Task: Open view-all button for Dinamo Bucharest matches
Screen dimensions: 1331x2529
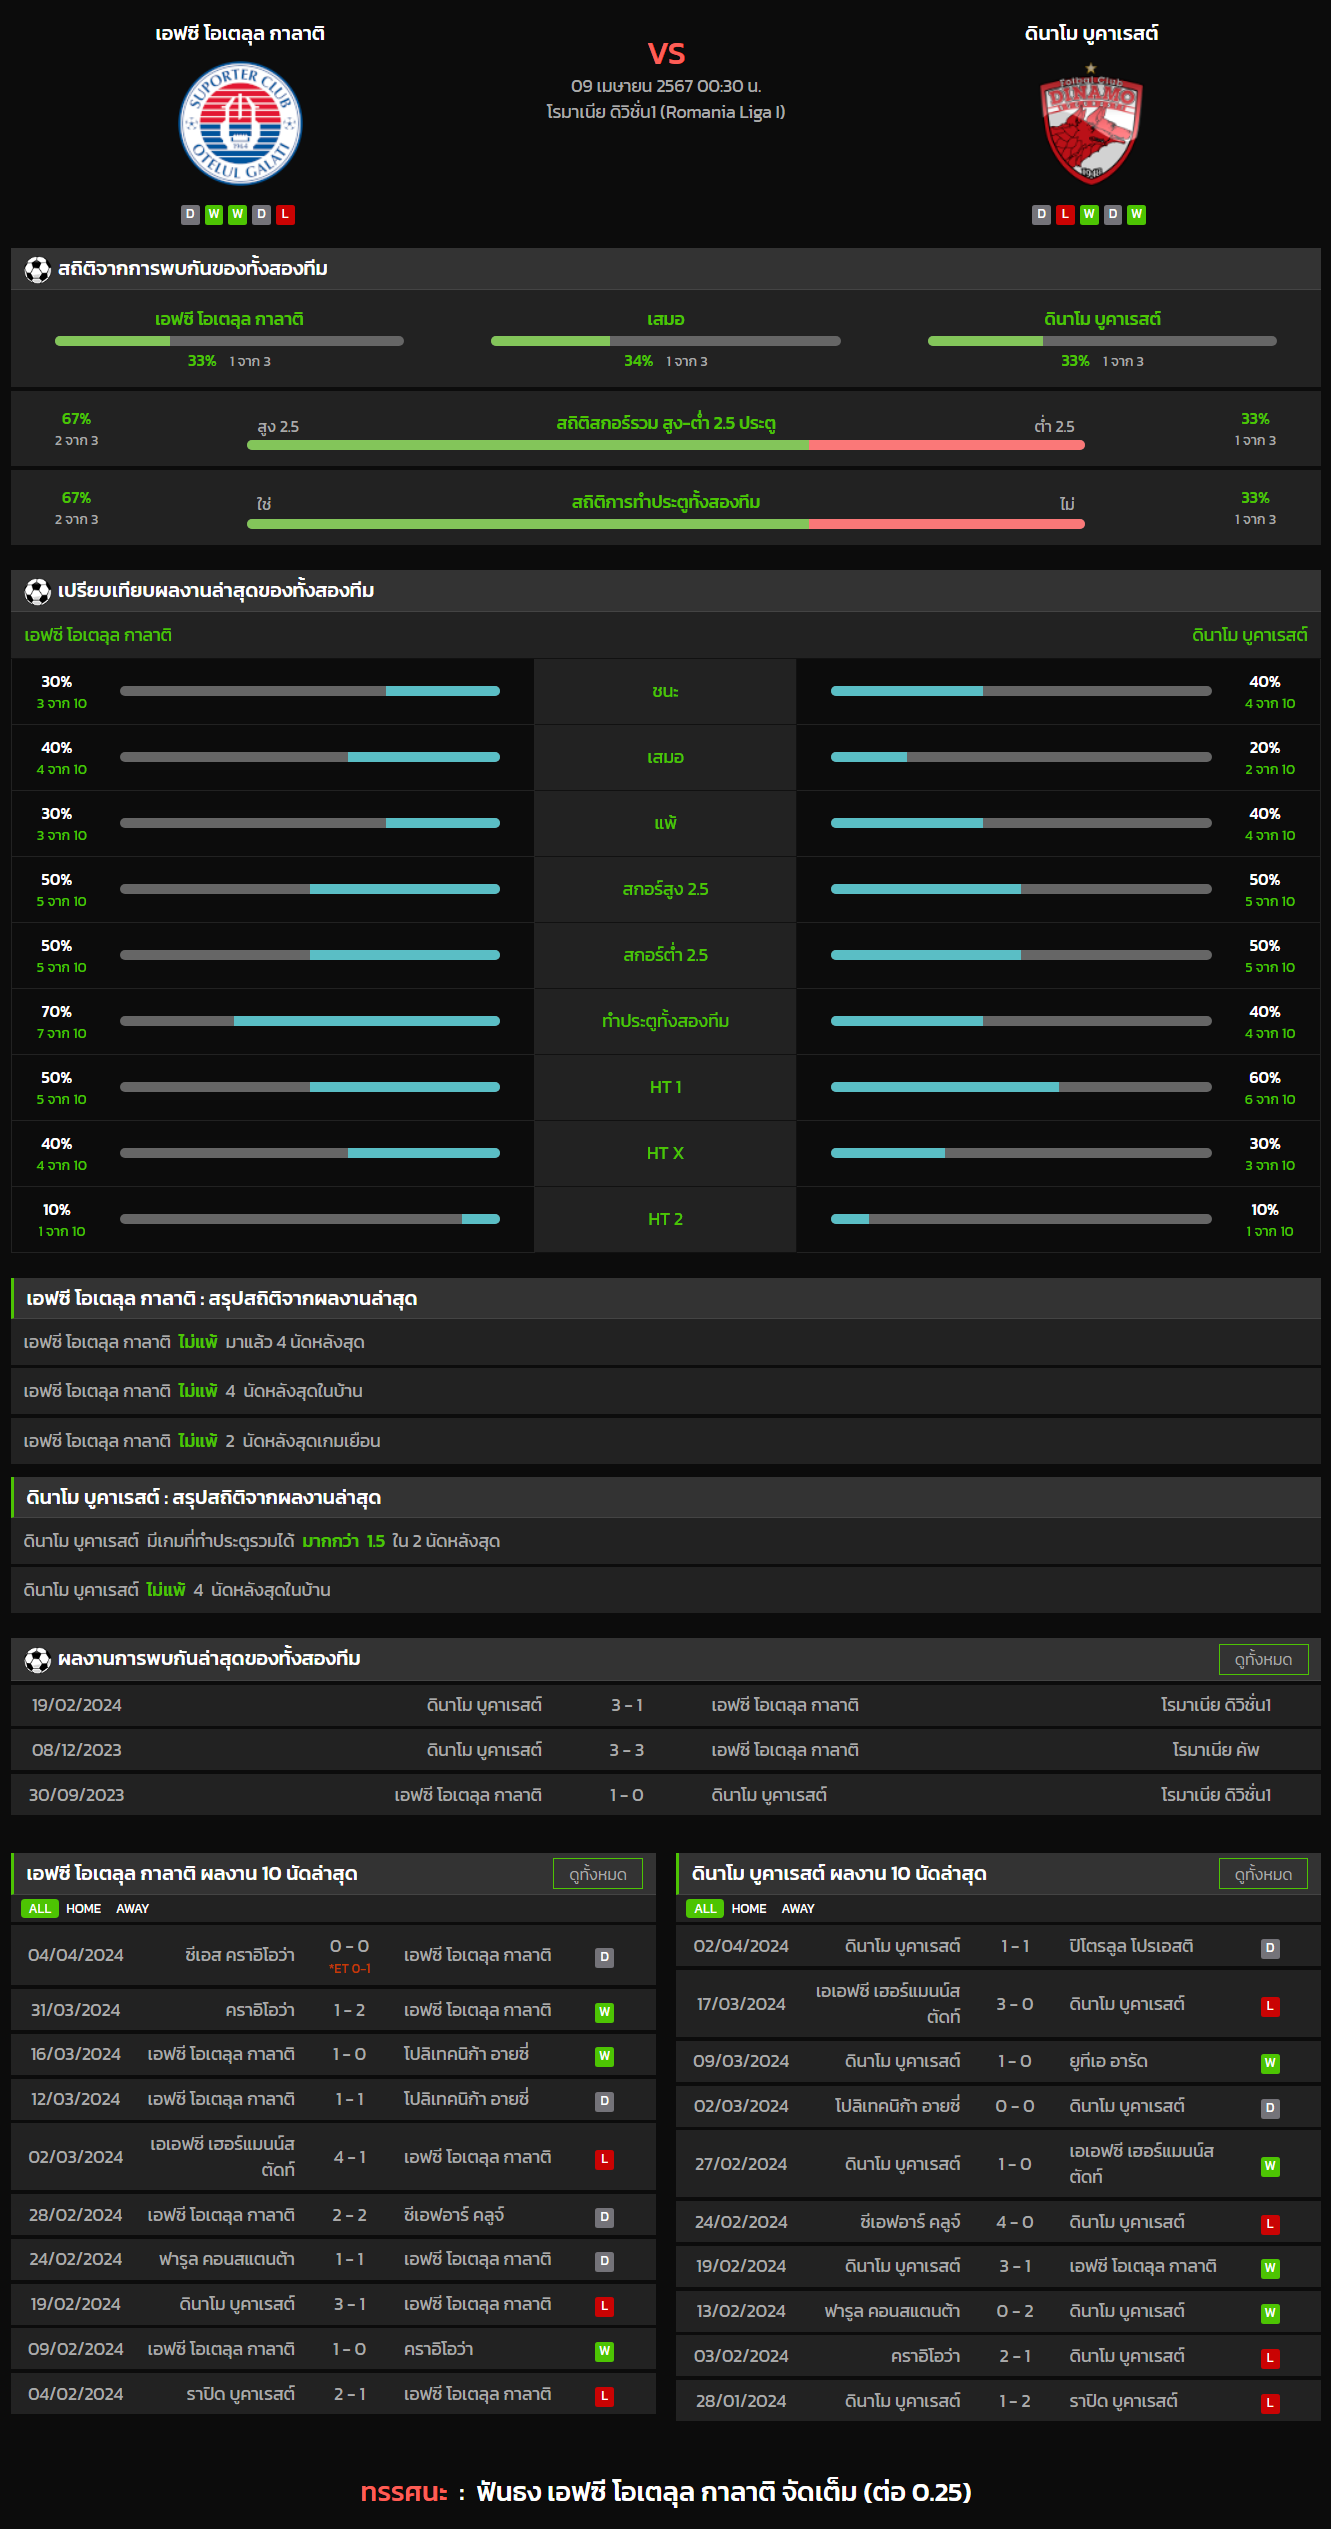Action: click(1263, 1874)
